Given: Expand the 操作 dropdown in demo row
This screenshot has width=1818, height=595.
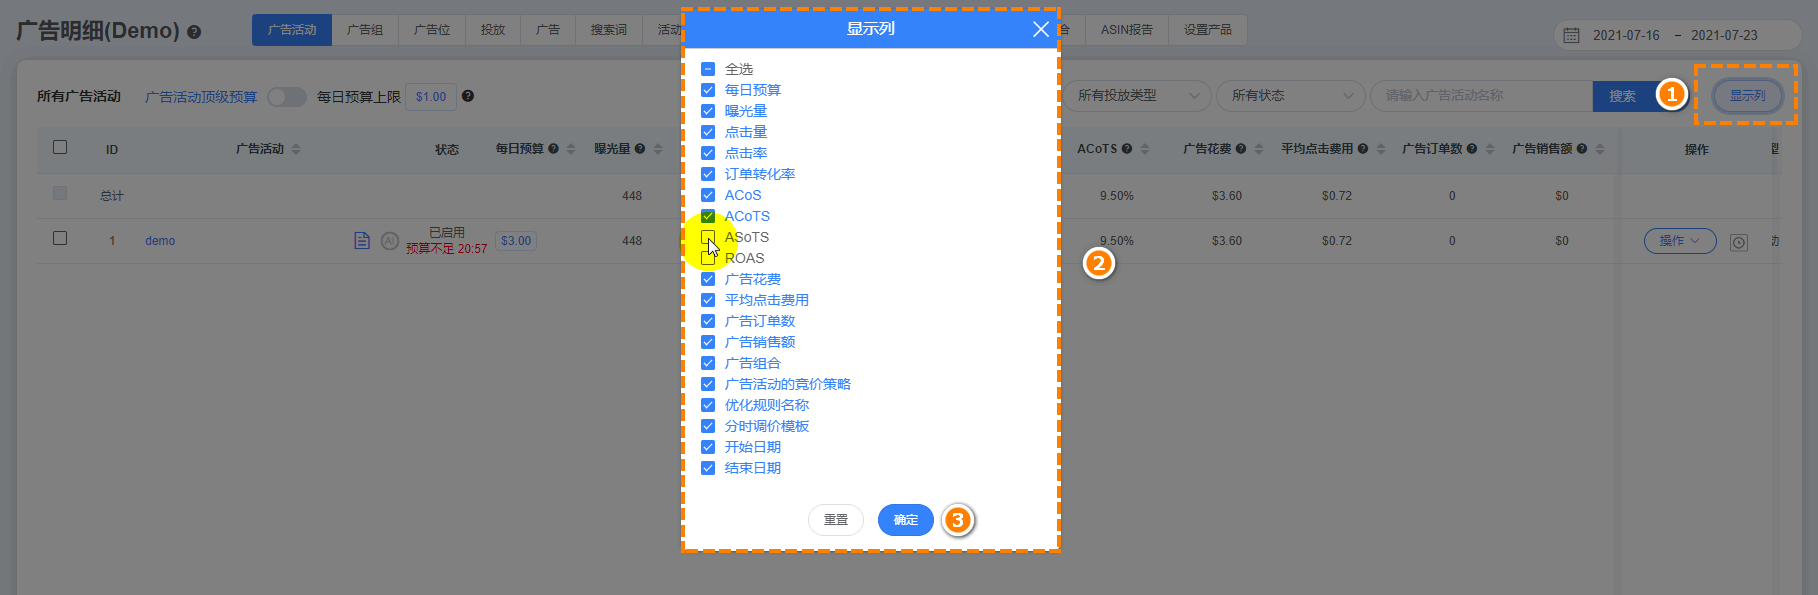Looking at the screenshot, I should coord(1680,241).
